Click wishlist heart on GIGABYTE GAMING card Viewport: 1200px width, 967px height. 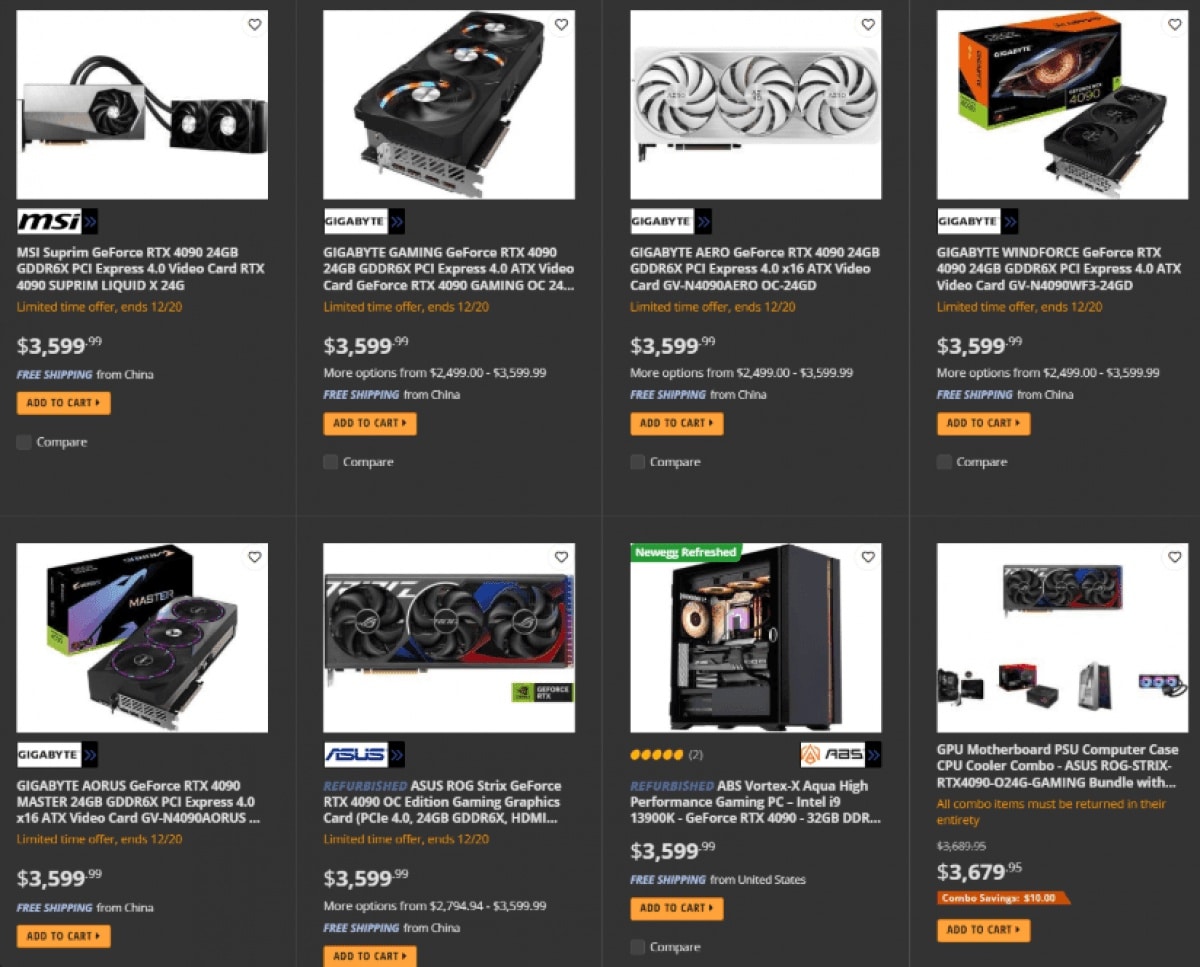561,24
